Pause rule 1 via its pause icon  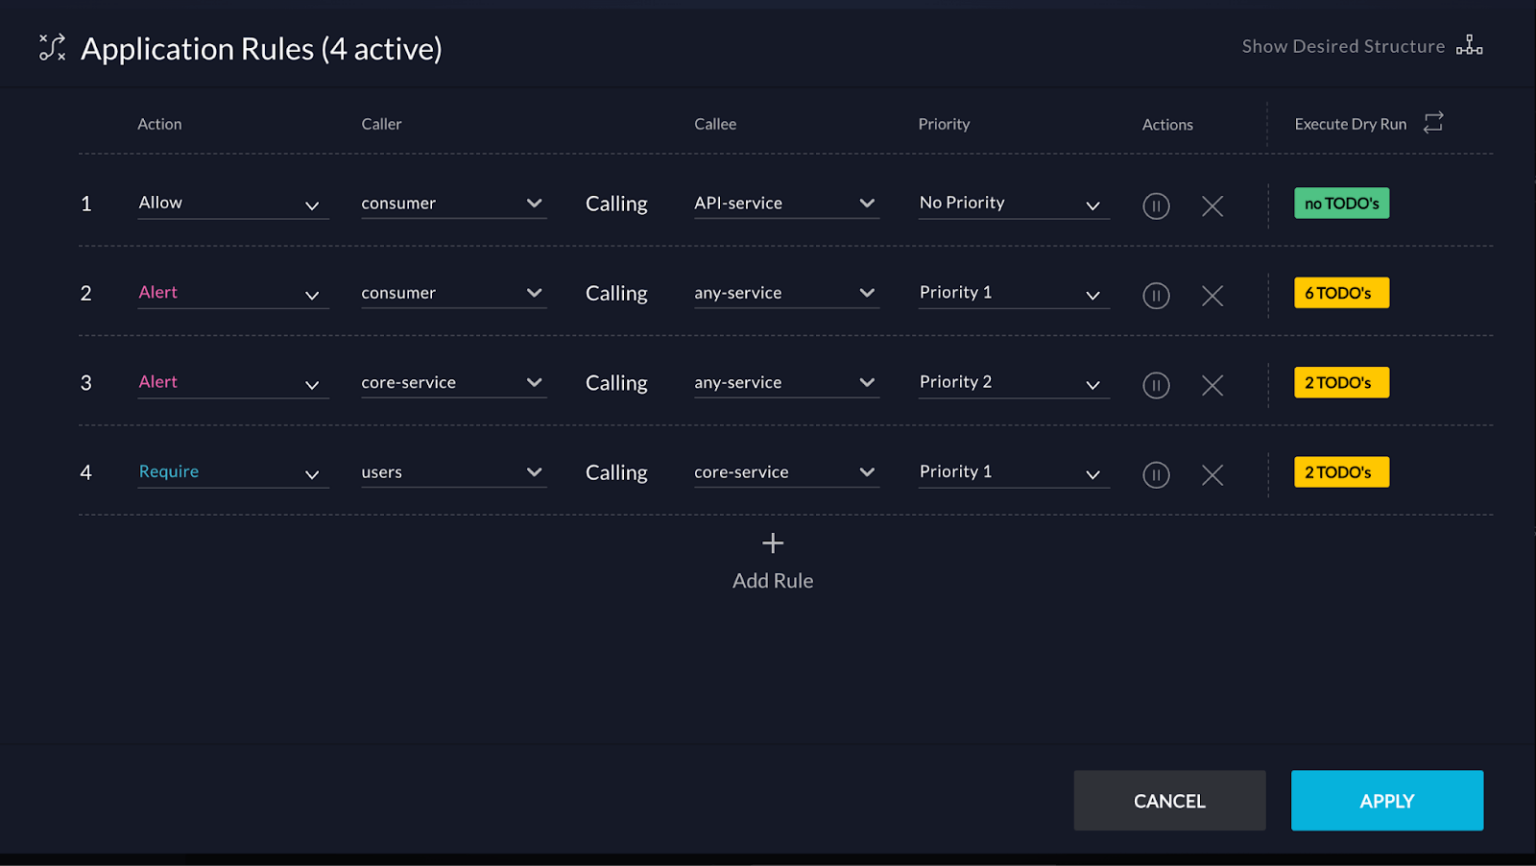coord(1157,206)
